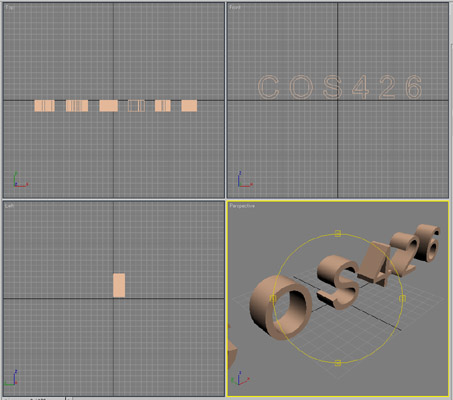Select the extruded block in Left viewport
Image resolution: width=453 pixels, height=400 pixels.
pyautogui.click(x=119, y=285)
